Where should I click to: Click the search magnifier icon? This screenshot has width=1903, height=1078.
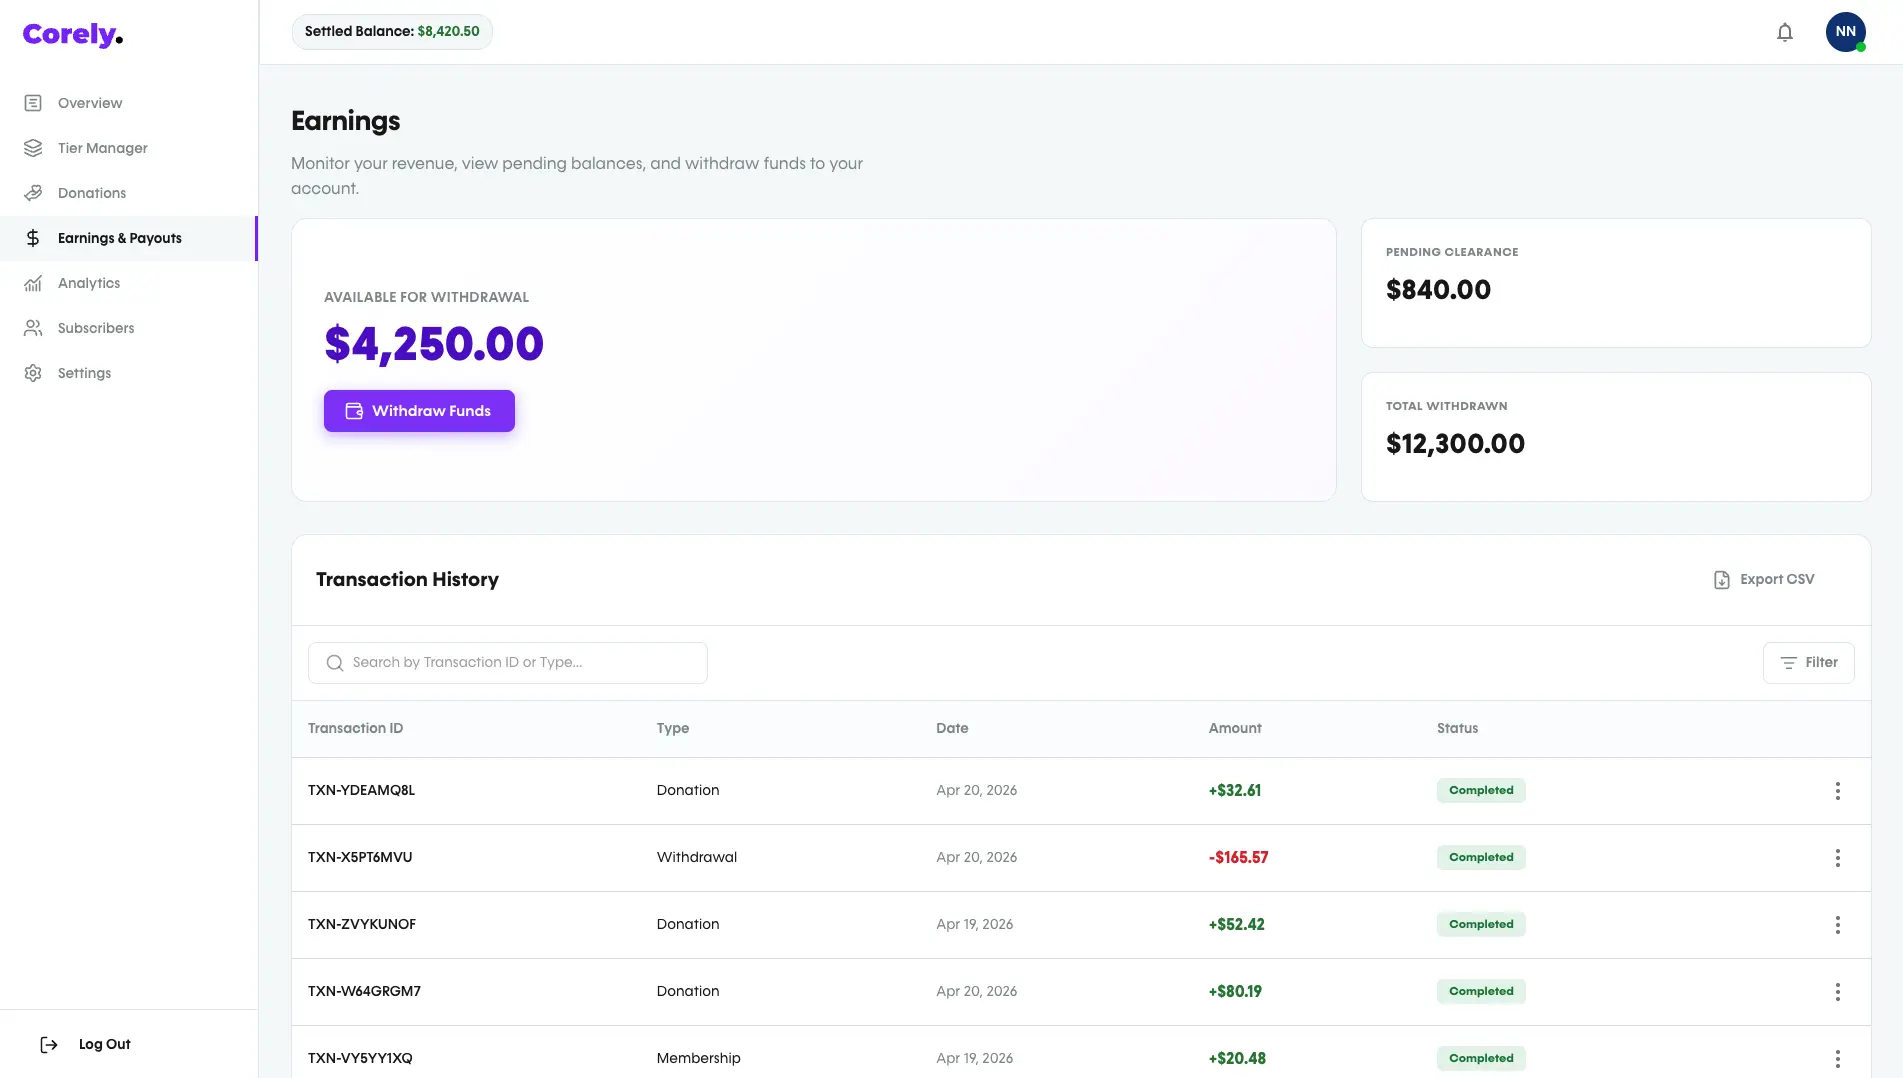(335, 663)
